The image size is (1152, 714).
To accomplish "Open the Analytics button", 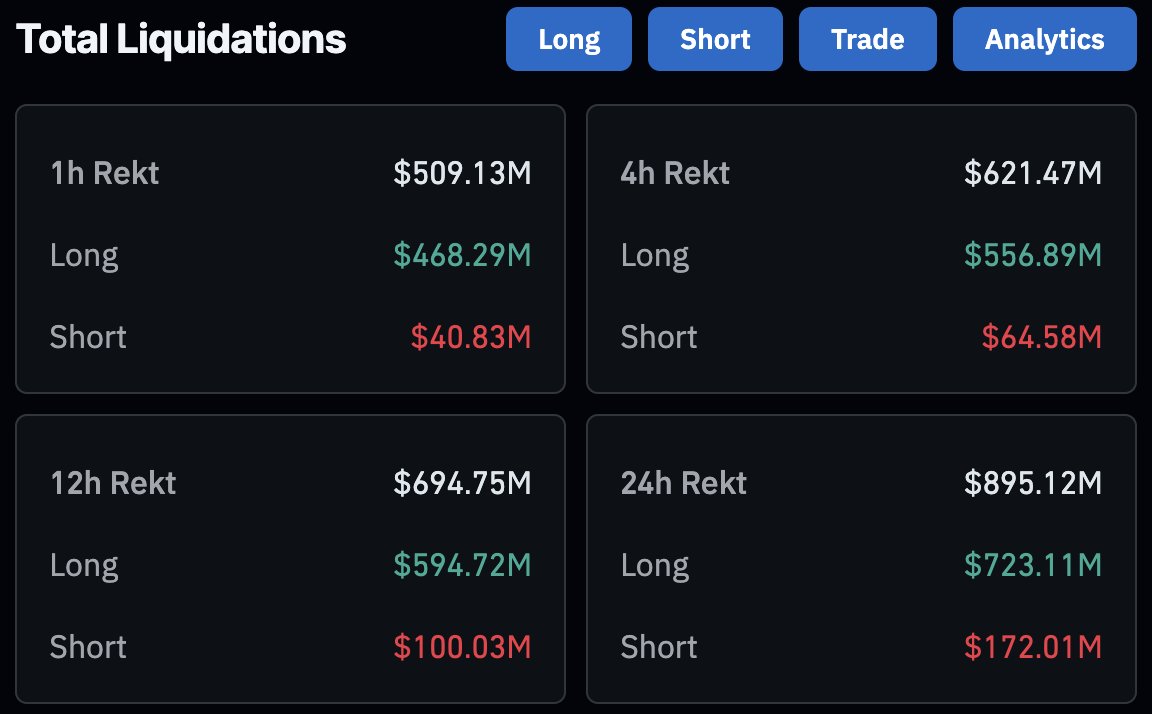I will coord(1044,39).
